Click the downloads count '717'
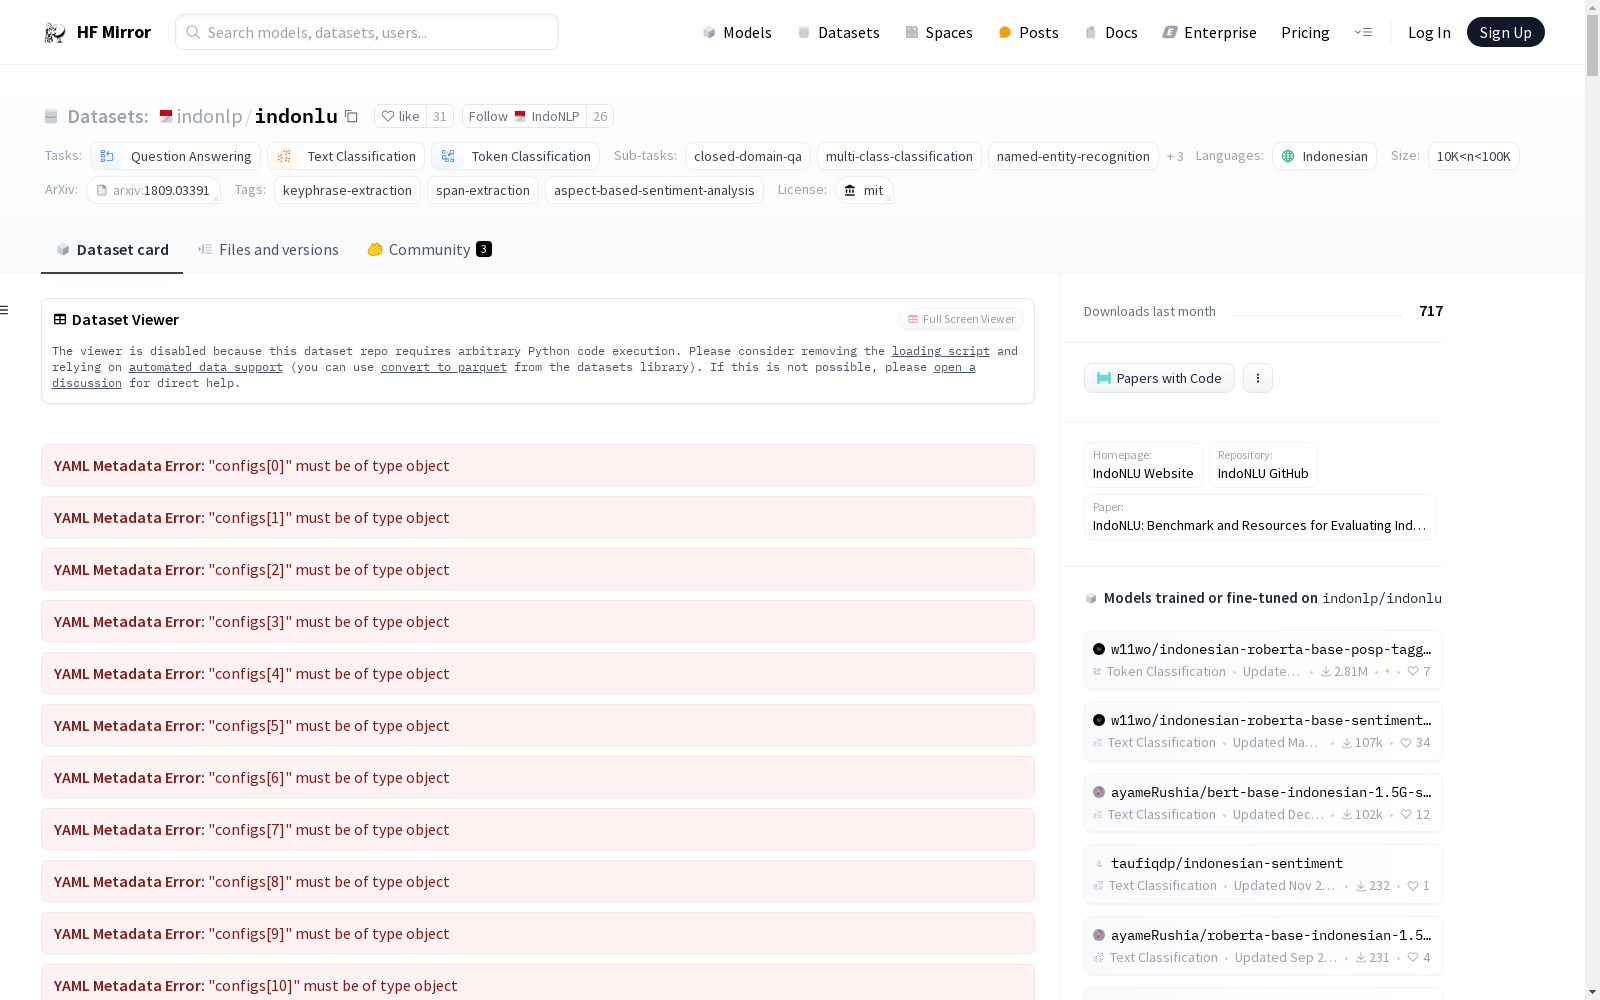1600x1000 pixels. pos(1431,311)
